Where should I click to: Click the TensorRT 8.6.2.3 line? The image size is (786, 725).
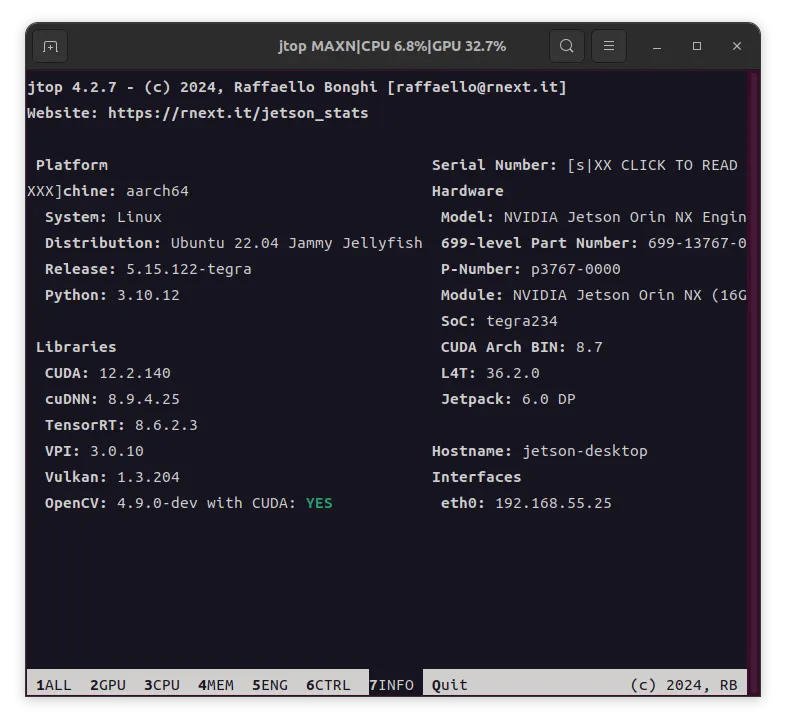pyautogui.click(x=121, y=426)
